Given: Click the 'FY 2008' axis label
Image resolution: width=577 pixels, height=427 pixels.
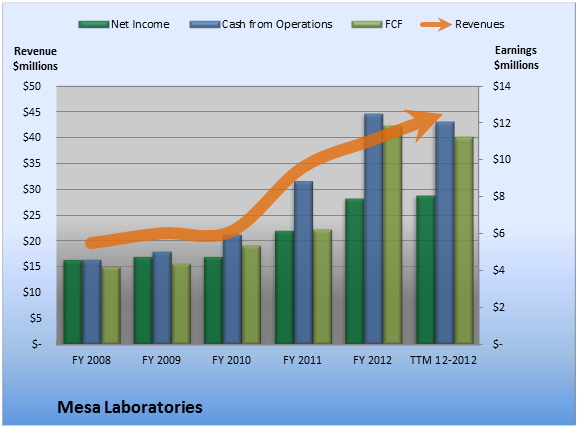Looking at the screenshot, I should [x=91, y=360].
